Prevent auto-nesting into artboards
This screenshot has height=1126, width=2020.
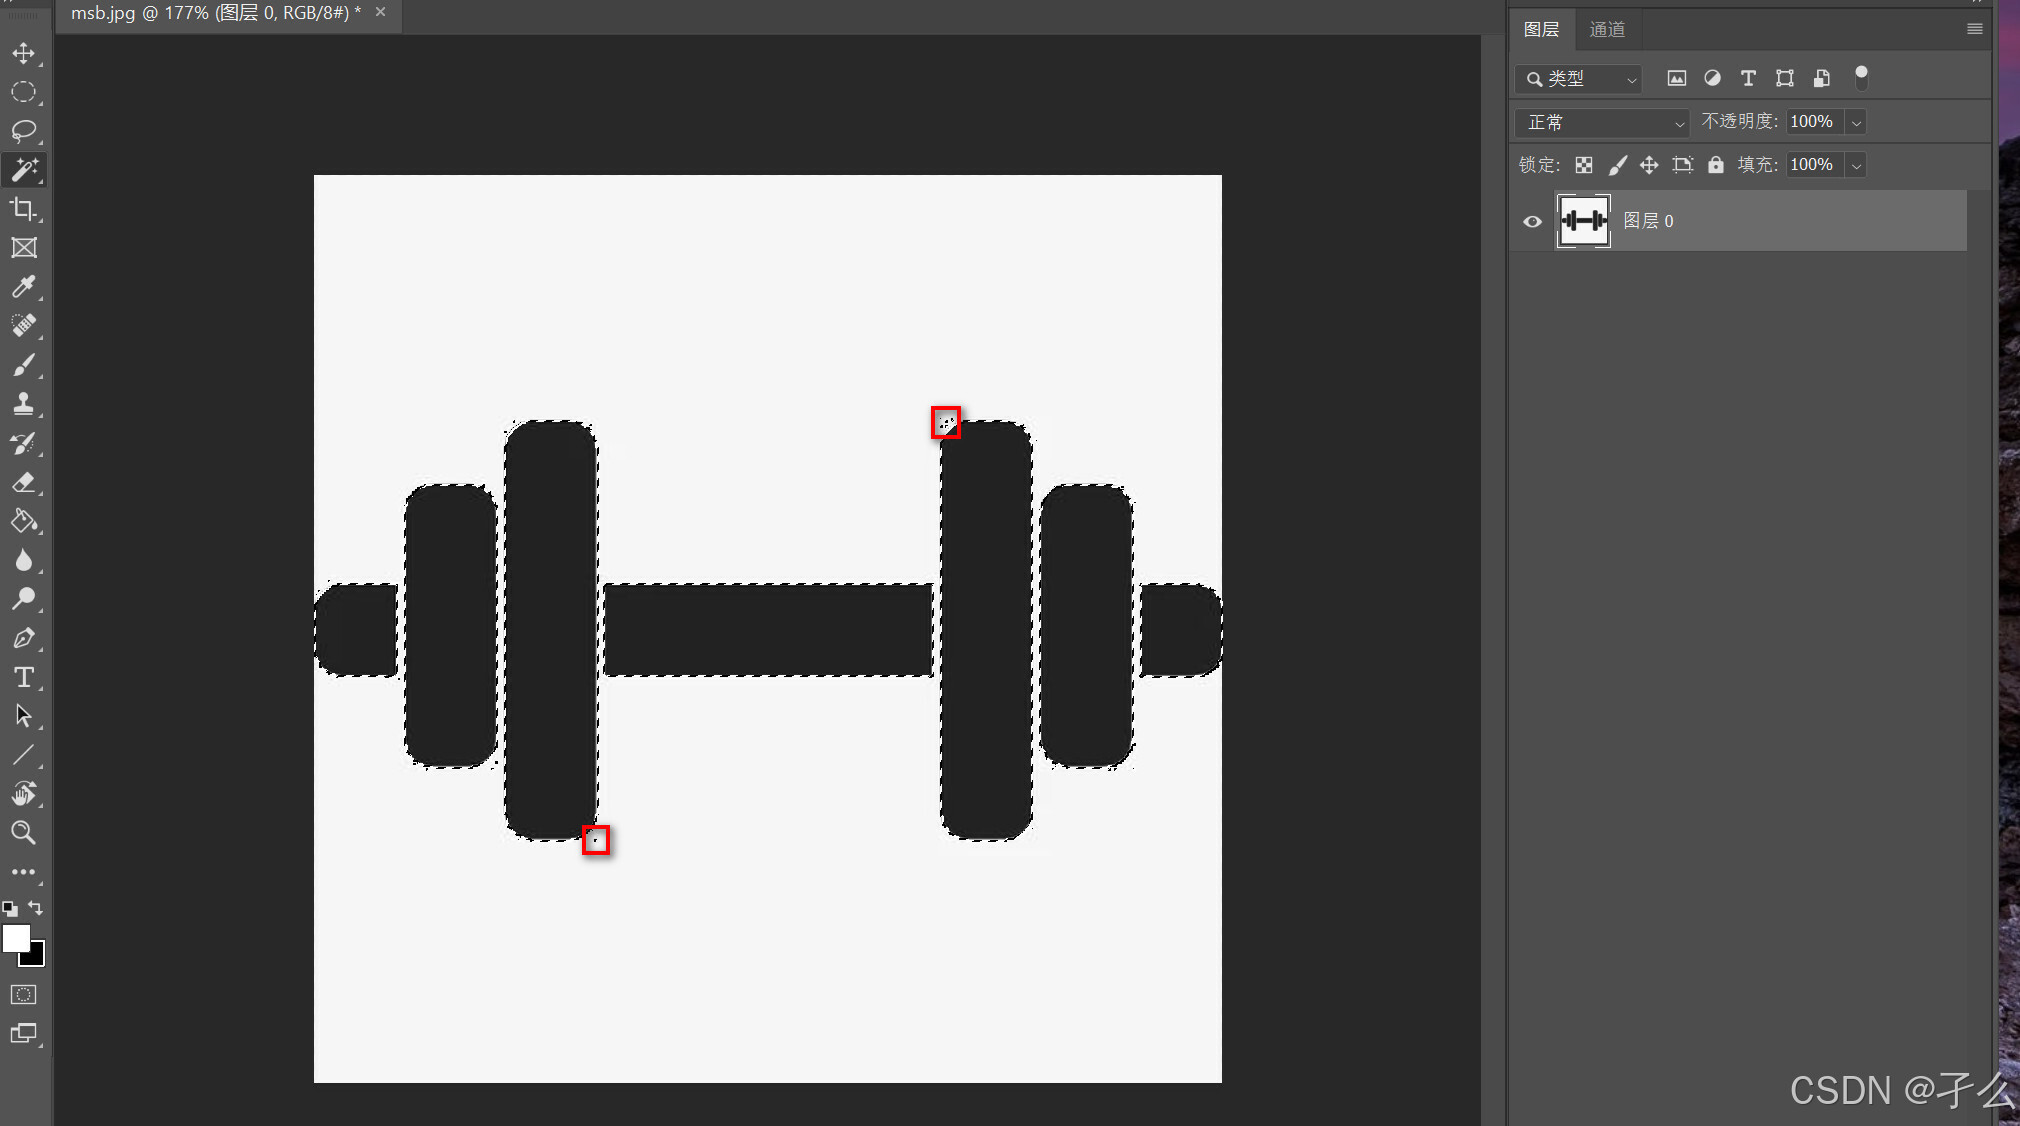pos(1683,165)
